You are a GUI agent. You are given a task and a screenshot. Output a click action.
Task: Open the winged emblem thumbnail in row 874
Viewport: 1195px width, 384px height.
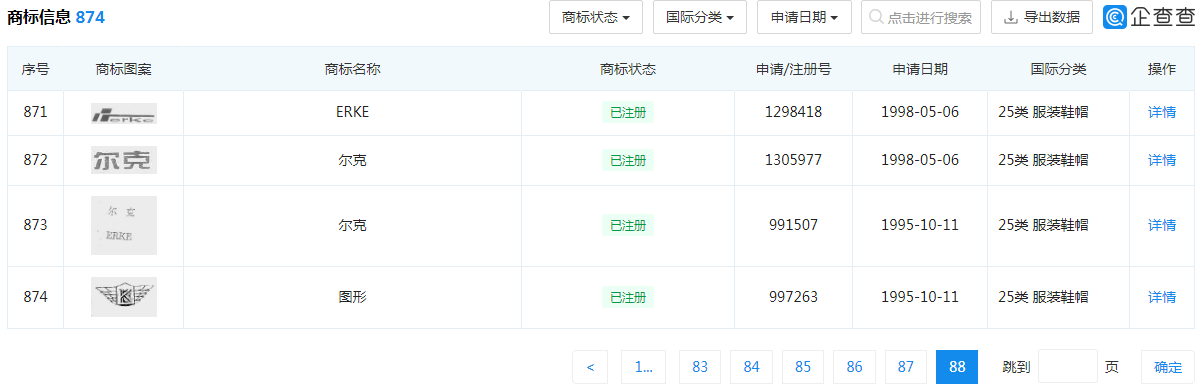point(123,297)
